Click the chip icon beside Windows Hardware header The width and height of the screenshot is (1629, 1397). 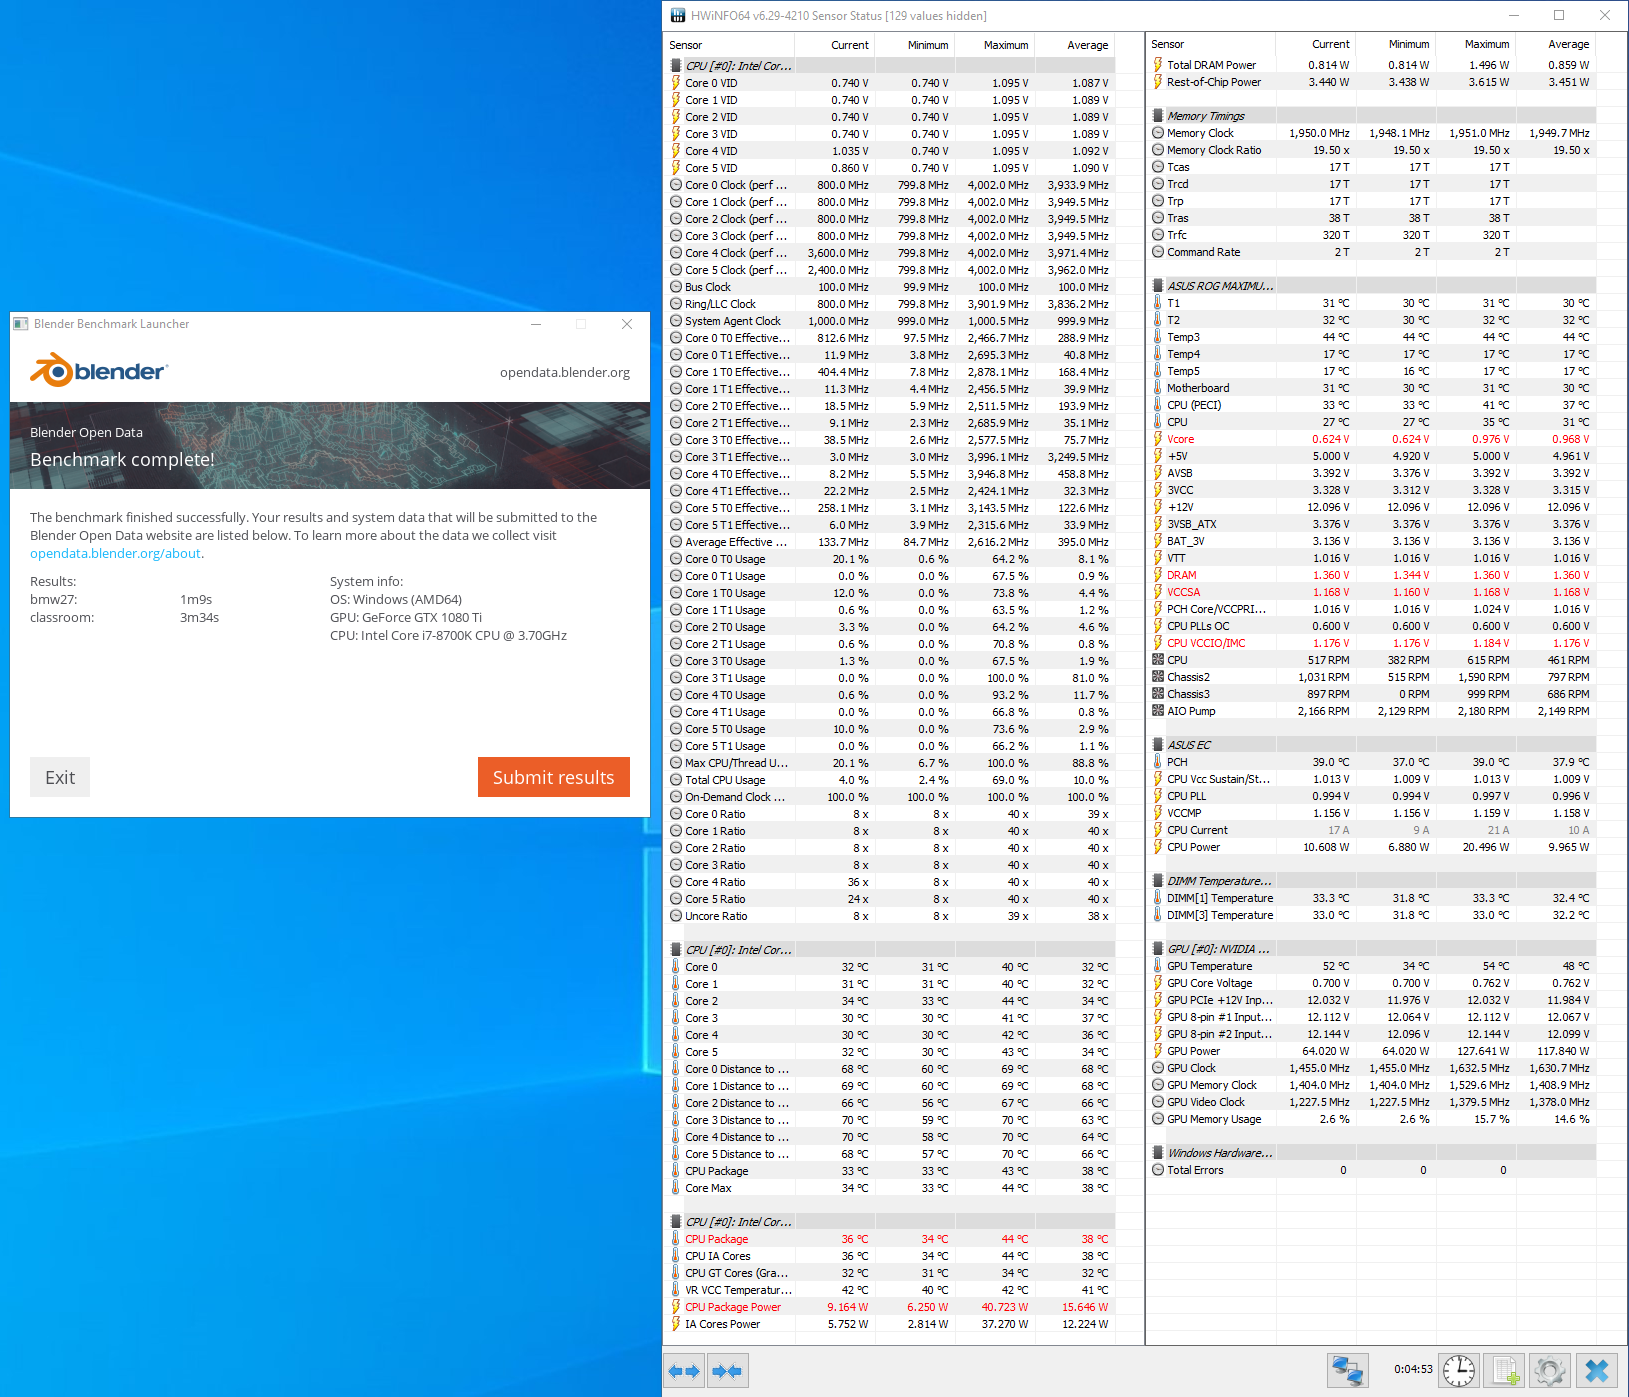(1158, 1153)
